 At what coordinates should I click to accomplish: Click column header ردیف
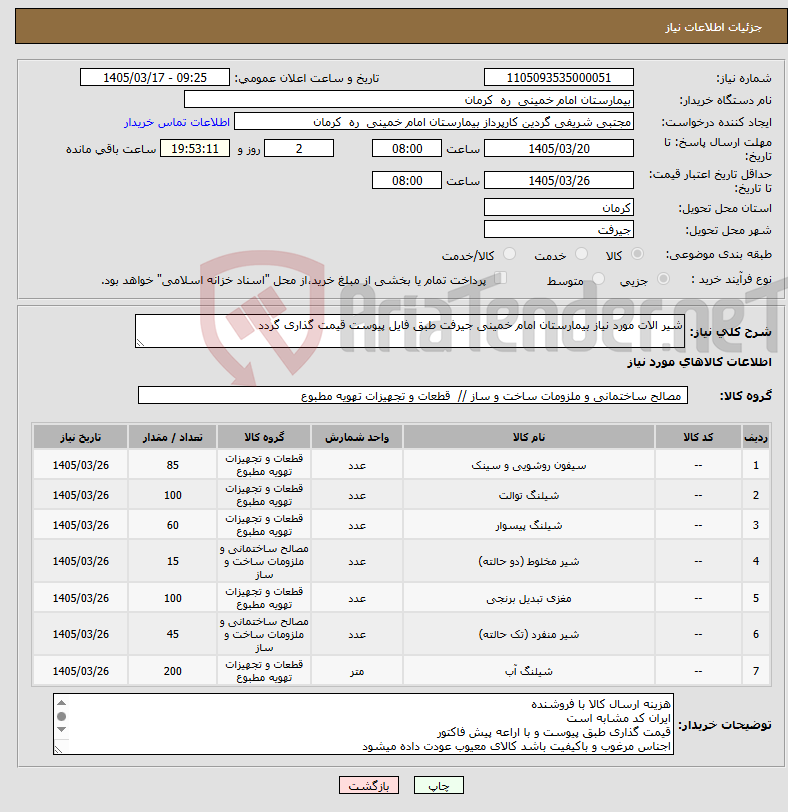(756, 438)
